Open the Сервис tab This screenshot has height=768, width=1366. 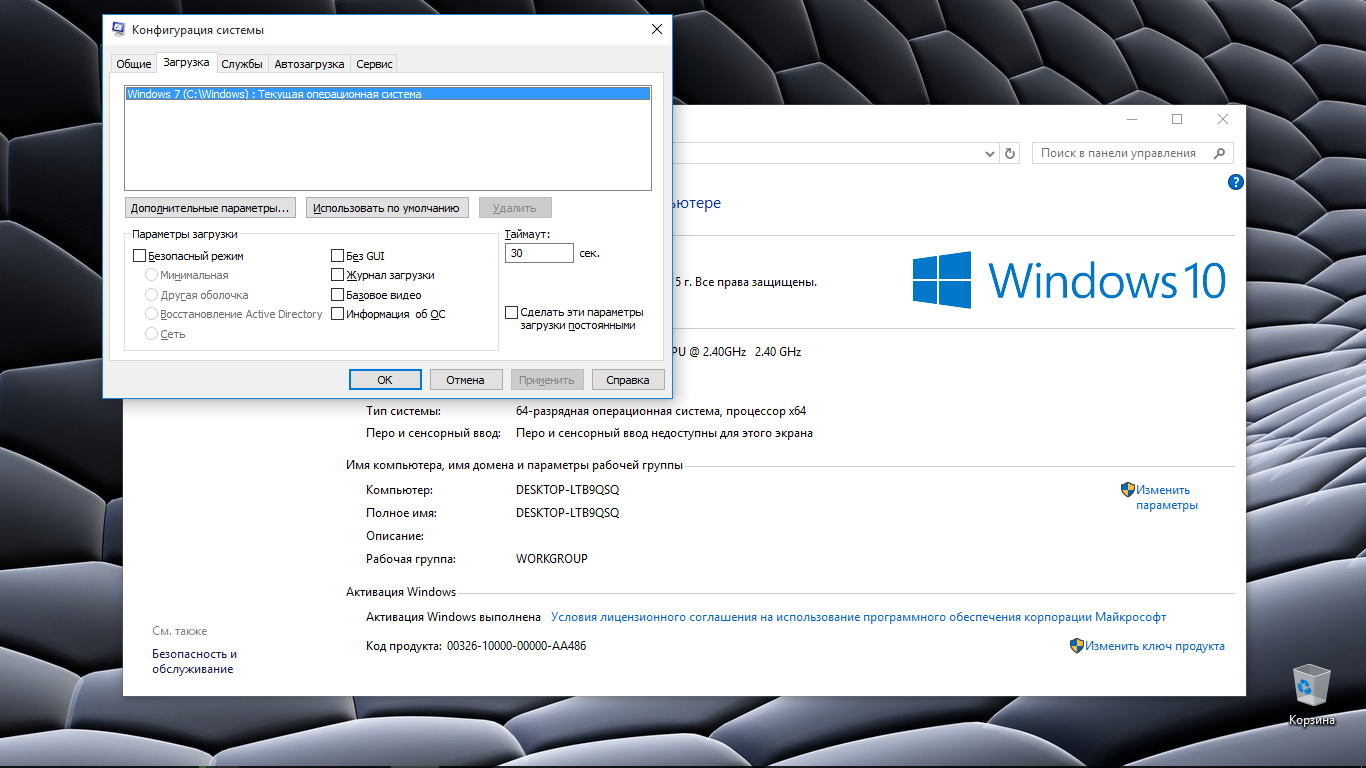375,64
